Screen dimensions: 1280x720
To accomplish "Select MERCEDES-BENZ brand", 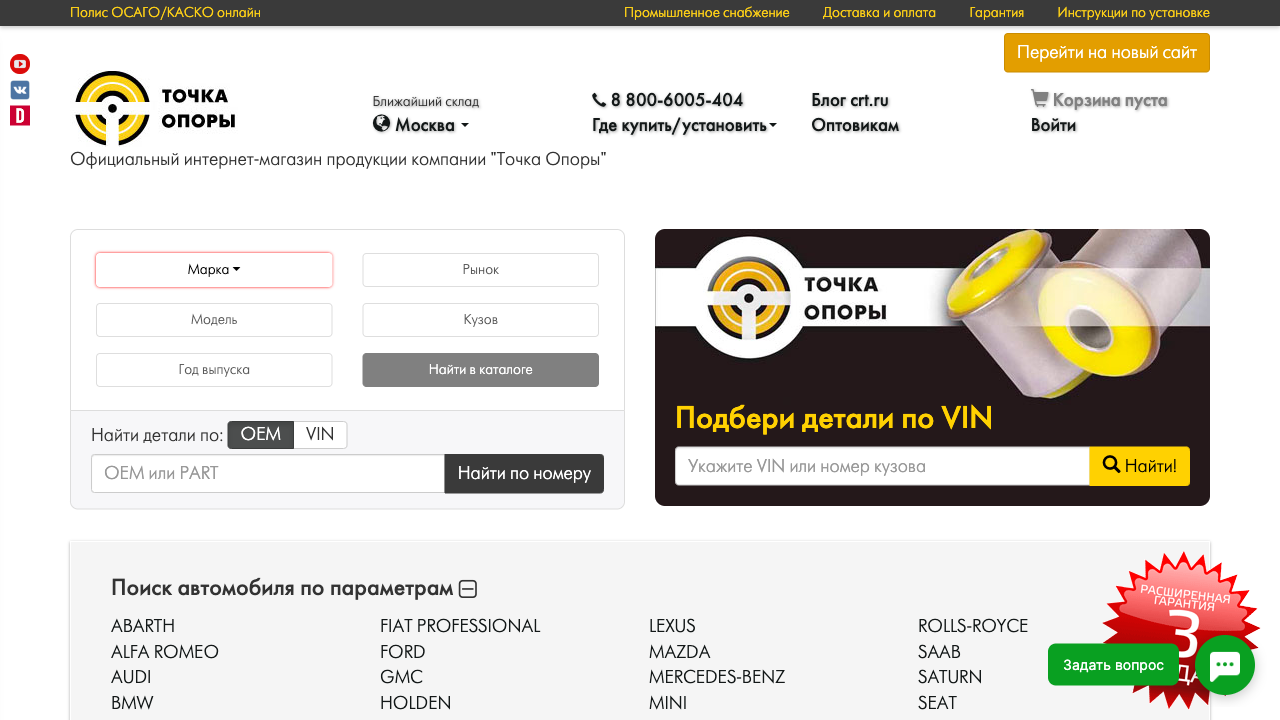I will 717,677.
